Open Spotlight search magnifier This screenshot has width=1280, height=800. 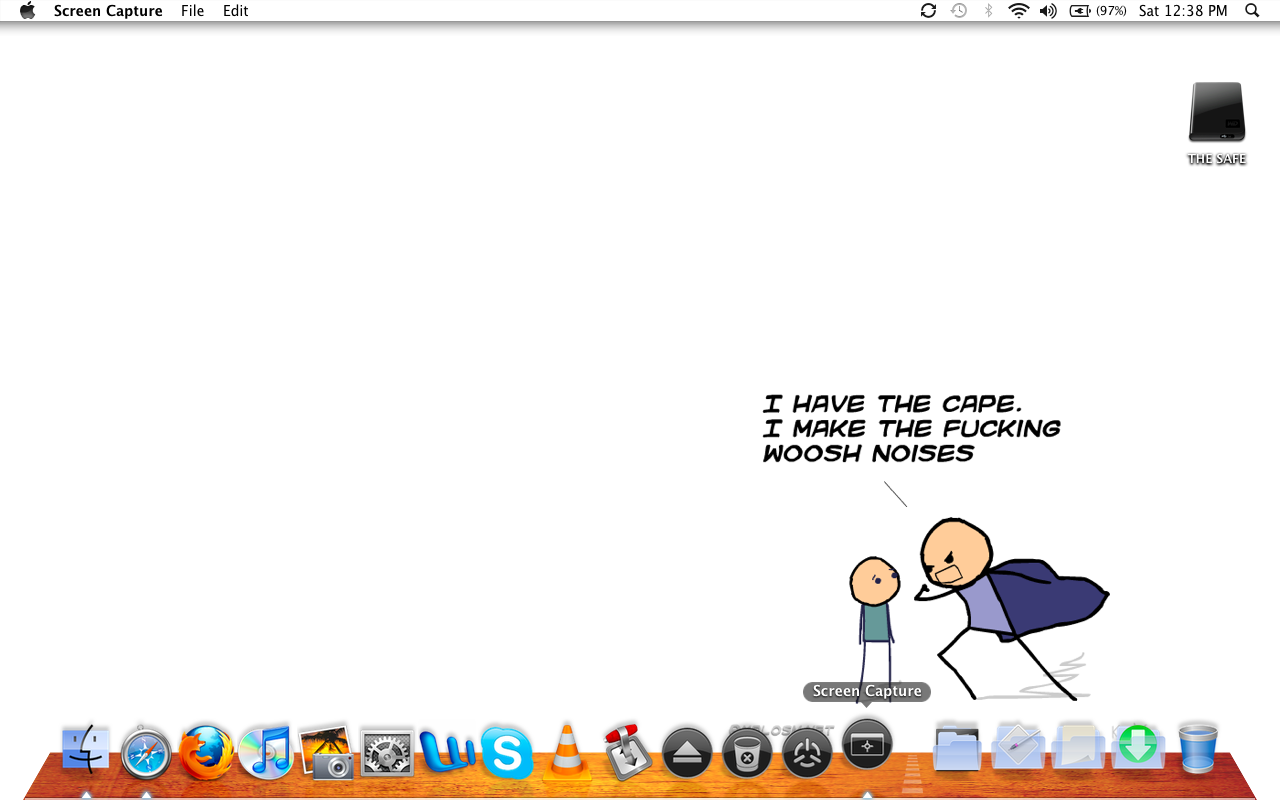pos(1252,11)
